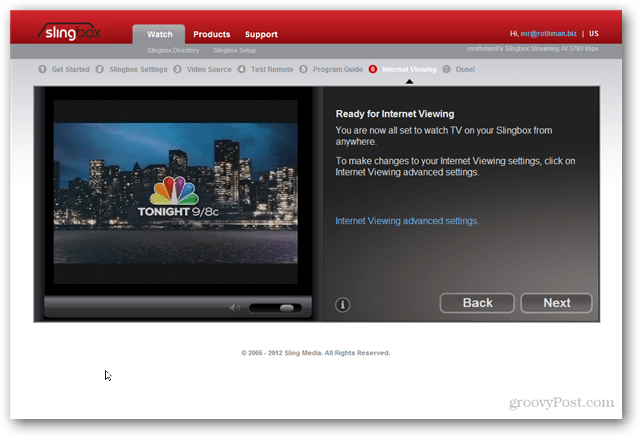
Task: Jump to step 3 Video Source
Action: (202, 69)
